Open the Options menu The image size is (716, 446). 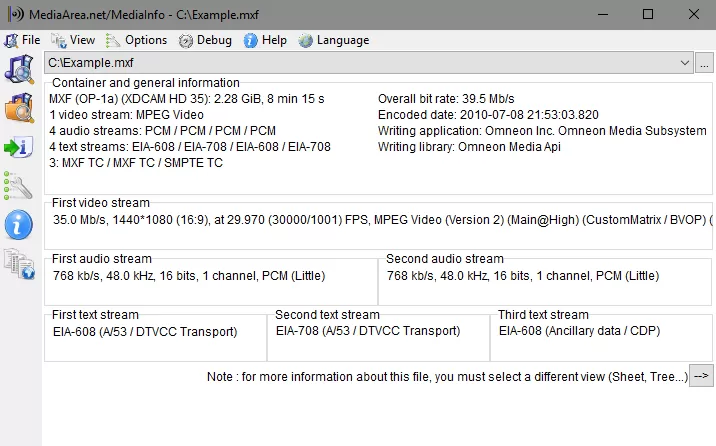[136, 40]
